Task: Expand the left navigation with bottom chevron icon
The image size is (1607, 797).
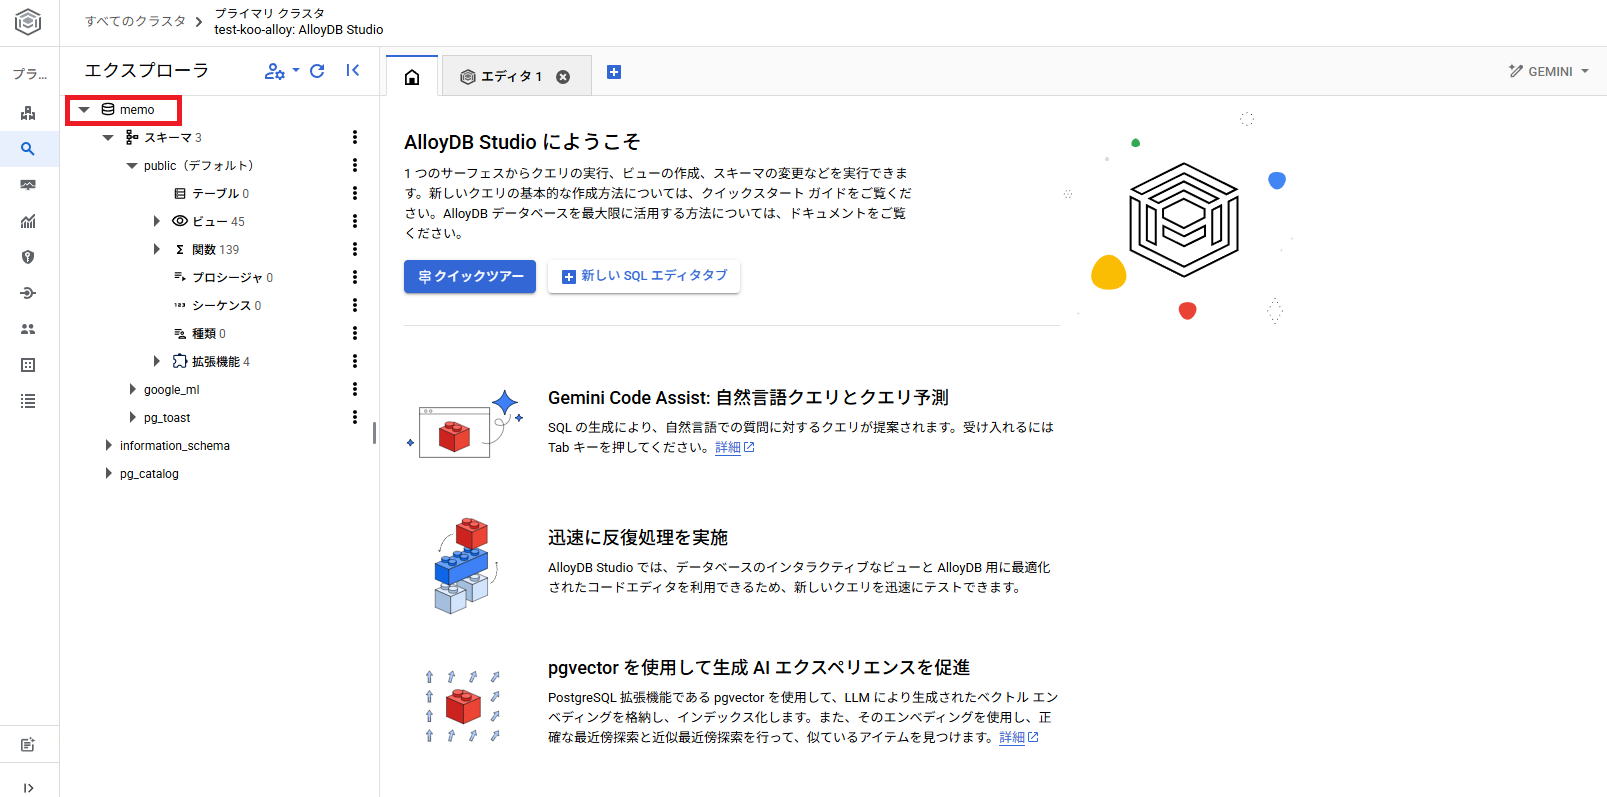Action: [x=28, y=788]
